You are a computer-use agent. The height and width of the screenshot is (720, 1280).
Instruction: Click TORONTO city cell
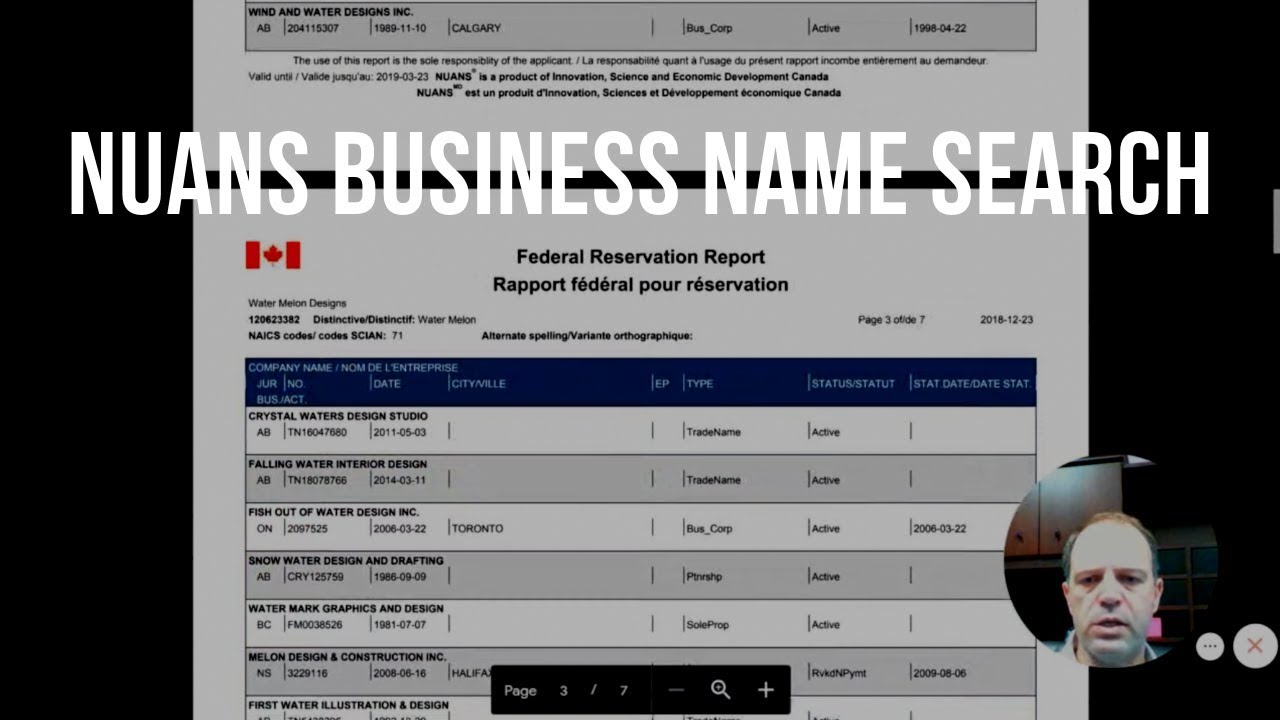[477, 528]
